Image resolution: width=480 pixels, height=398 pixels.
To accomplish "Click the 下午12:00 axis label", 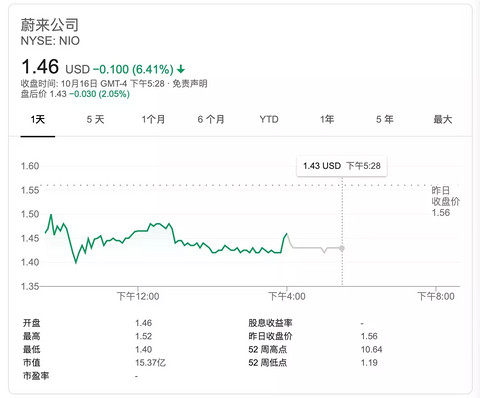I will pyautogui.click(x=138, y=296).
